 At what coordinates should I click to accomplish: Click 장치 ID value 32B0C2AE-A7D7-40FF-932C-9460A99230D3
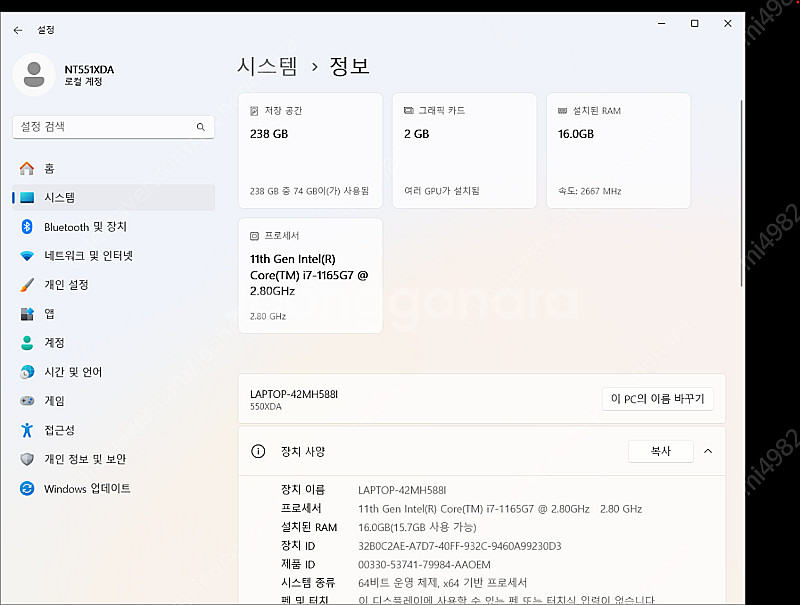[460, 546]
